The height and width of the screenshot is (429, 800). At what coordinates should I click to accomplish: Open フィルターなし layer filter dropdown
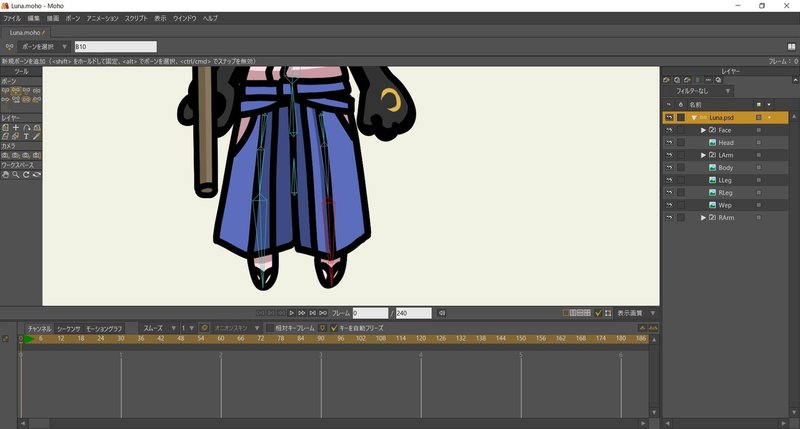[x=698, y=91]
